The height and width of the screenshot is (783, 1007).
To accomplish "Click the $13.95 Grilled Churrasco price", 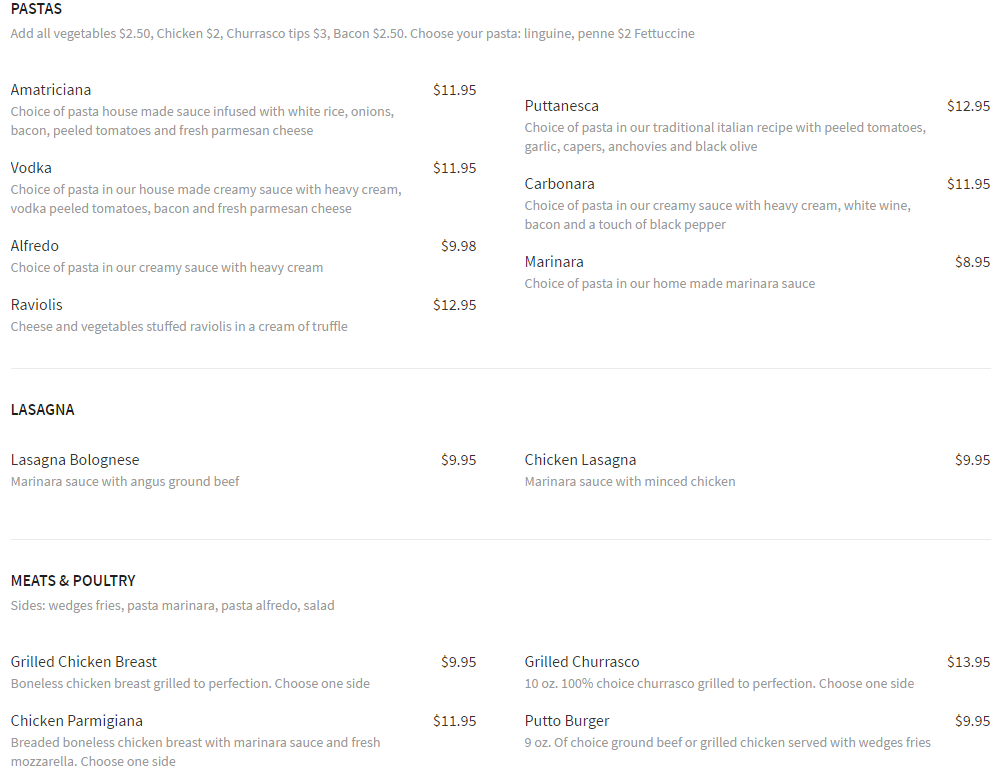I will [x=968, y=662].
